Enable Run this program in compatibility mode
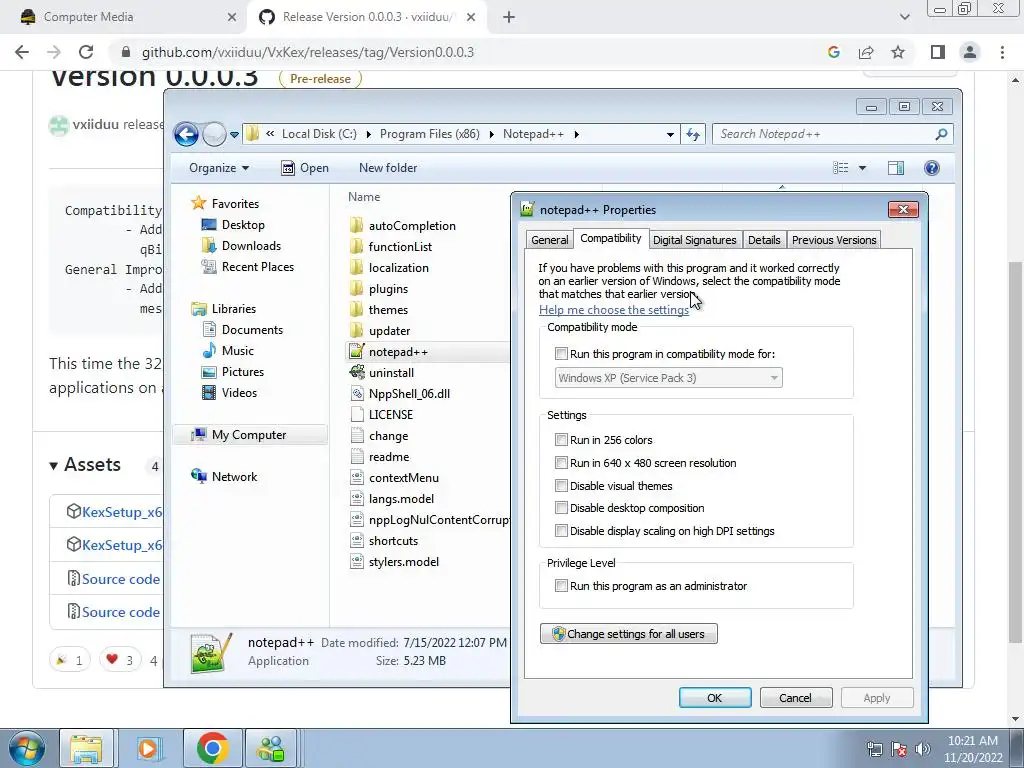 (x=561, y=354)
